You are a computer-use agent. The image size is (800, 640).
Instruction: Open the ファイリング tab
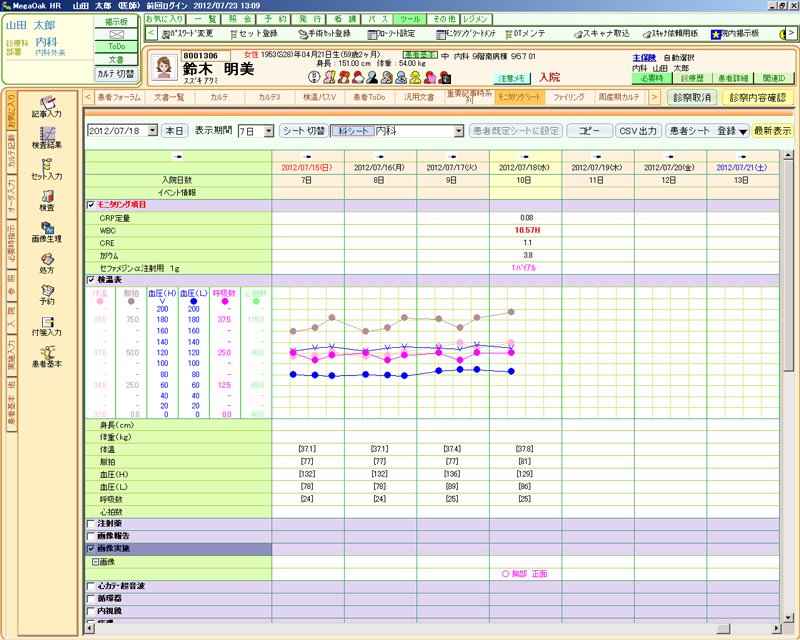(569, 97)
